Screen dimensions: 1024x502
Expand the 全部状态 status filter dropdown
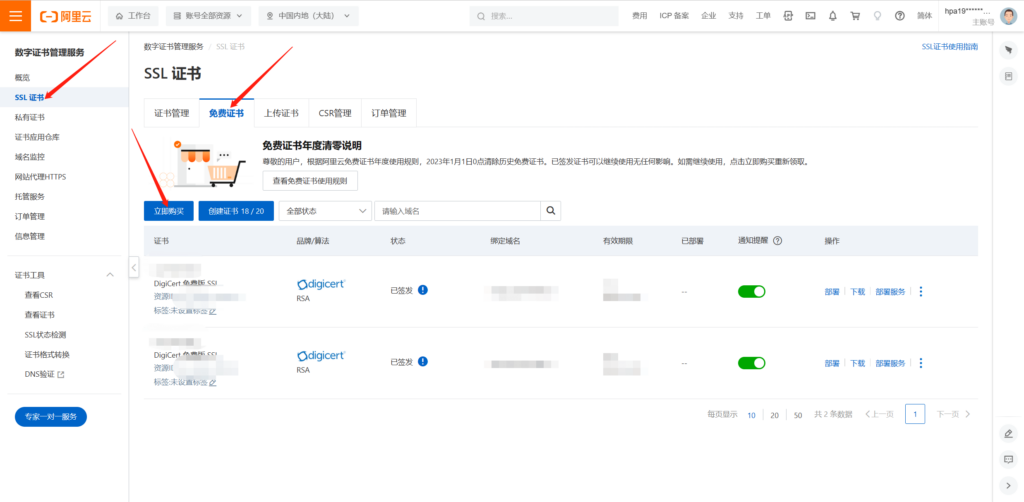(325, 211)
